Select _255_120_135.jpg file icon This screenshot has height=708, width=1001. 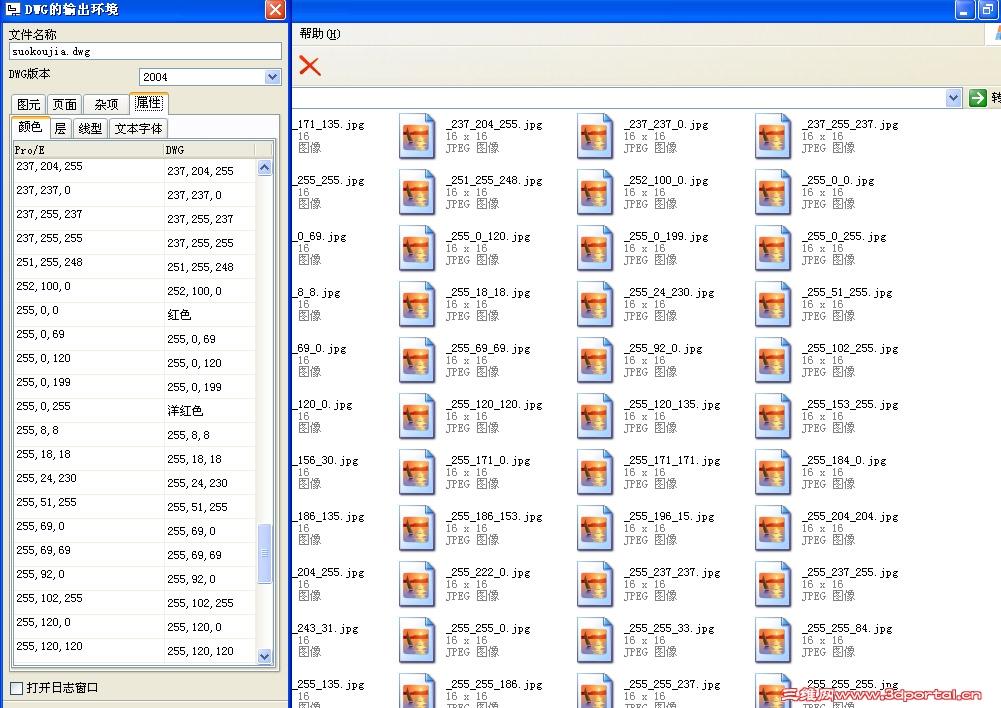point(595,416)
